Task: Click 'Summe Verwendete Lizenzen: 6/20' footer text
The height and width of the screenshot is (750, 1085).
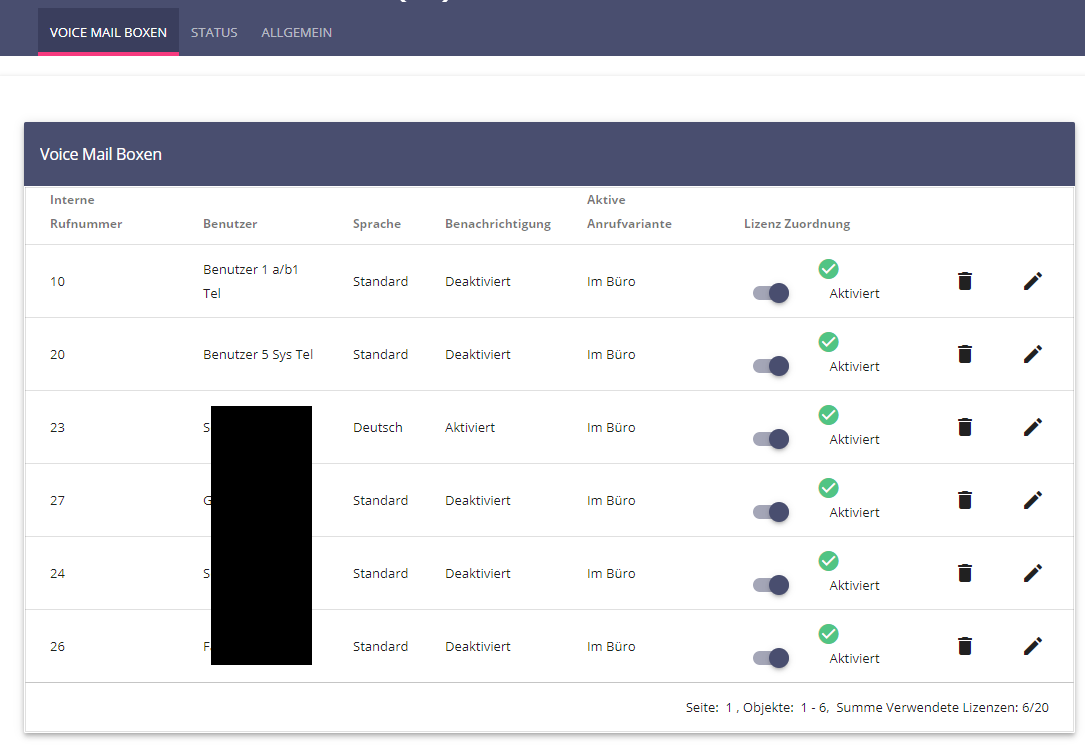Action: (942, 707)
